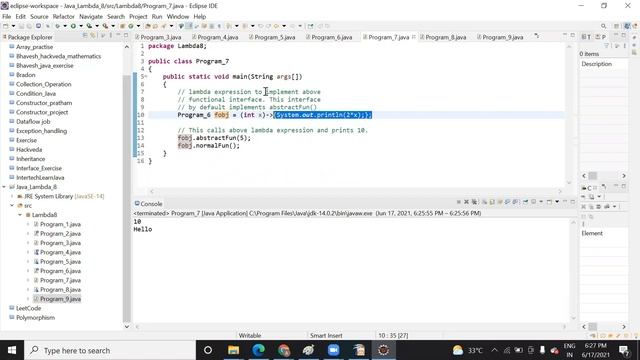Click the New file toolbar icon
The width and height of the screenshot is (640, 360).
point(6,26)
